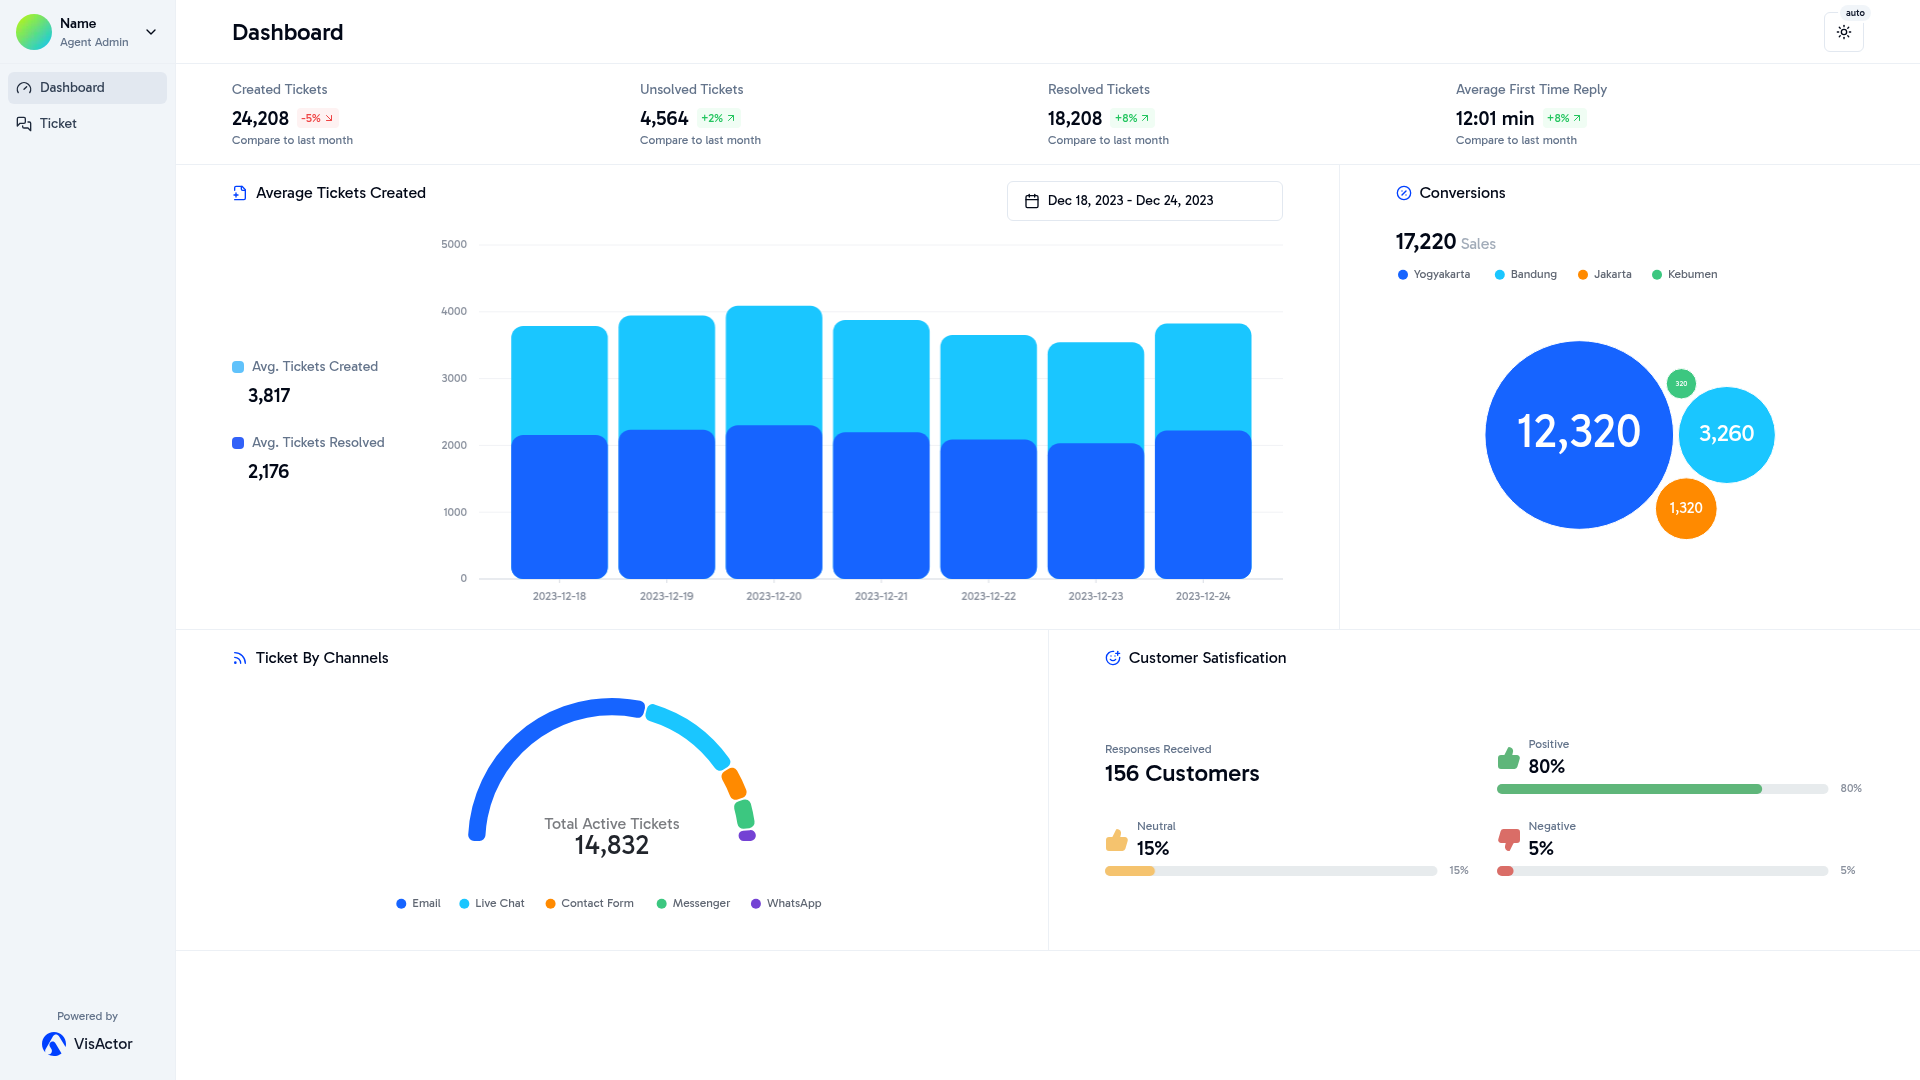Click the large 12,320 Yogyakarta bubble
The width and height of the screenshot is (1920, 1080).
1578,435
